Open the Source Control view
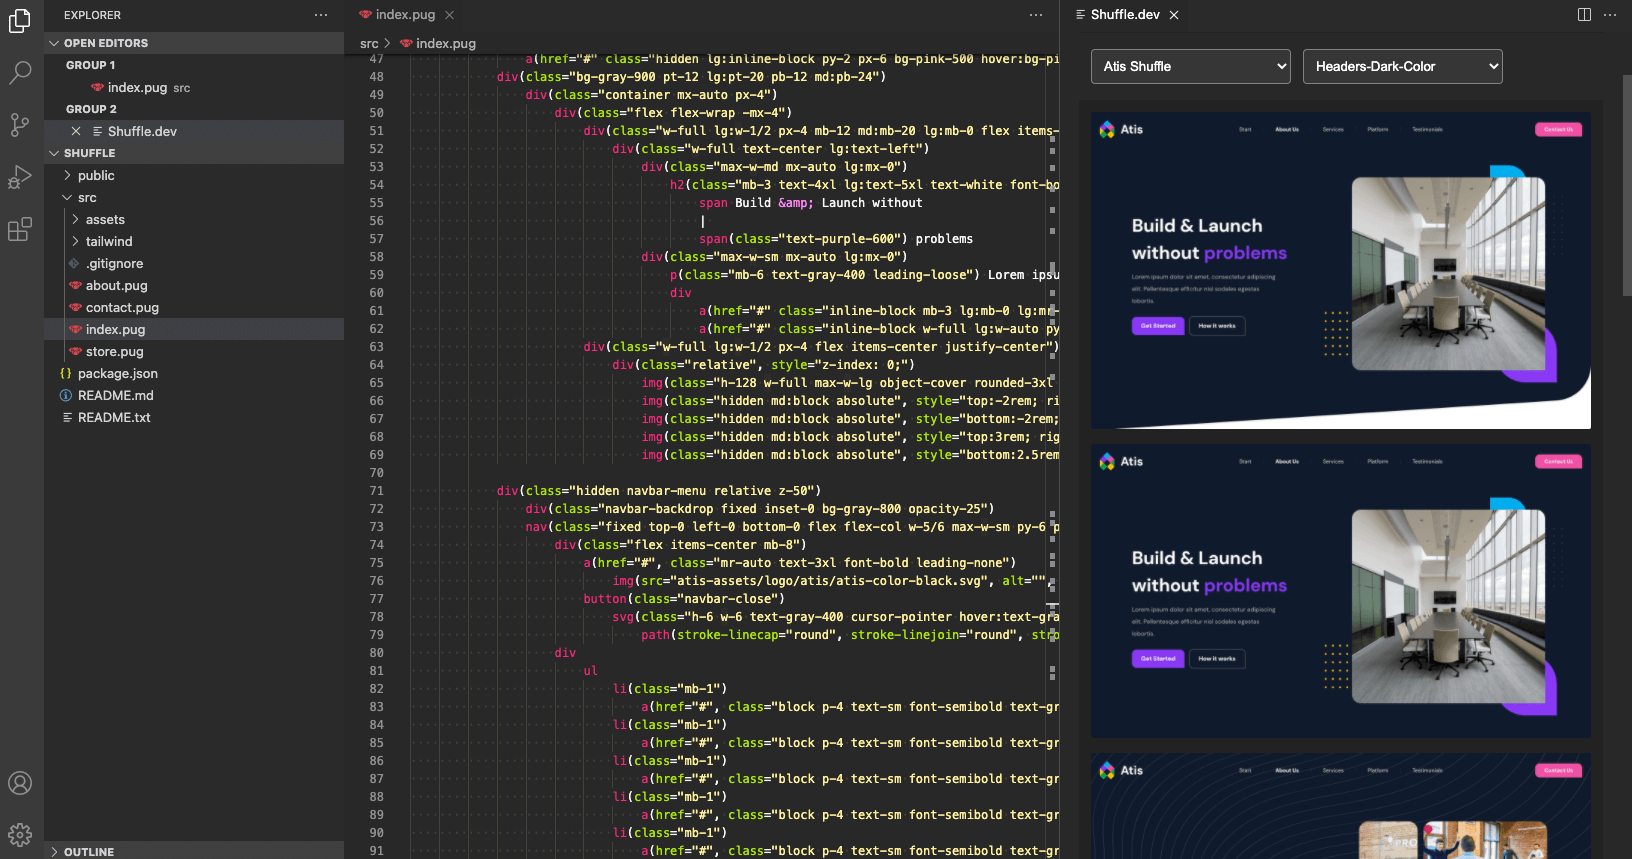The width and height of the screenshot is (1632, 859). click(20, 125)
